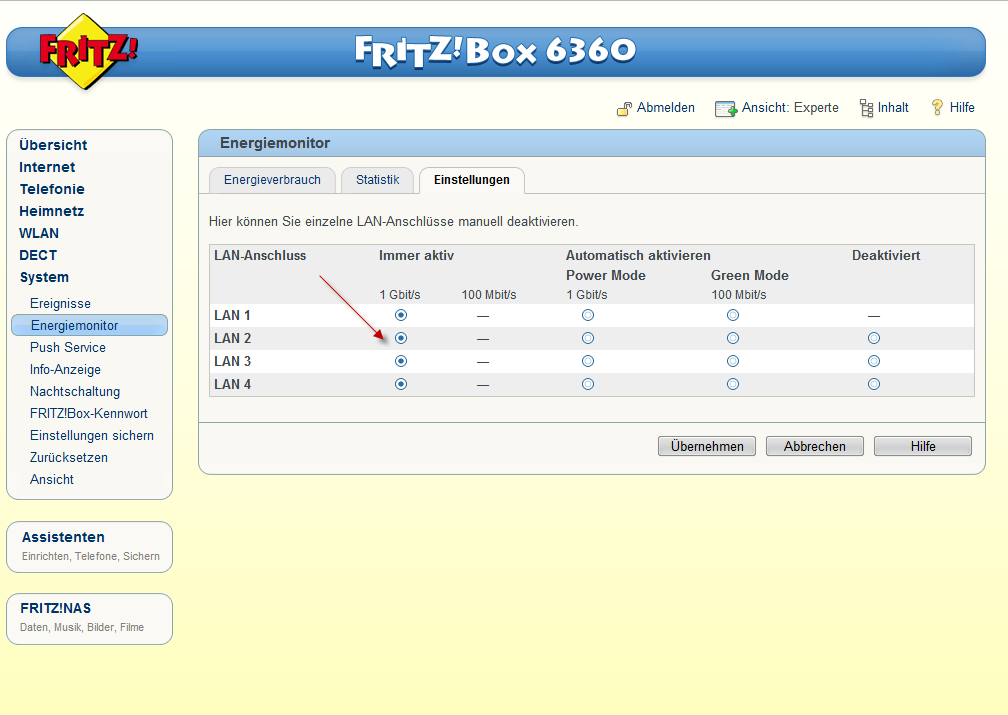Image resolution: width=1008 pixels, height=715 pixels.
Task: Switch to the Energieverbrauch tab
Action: (273, 180)
